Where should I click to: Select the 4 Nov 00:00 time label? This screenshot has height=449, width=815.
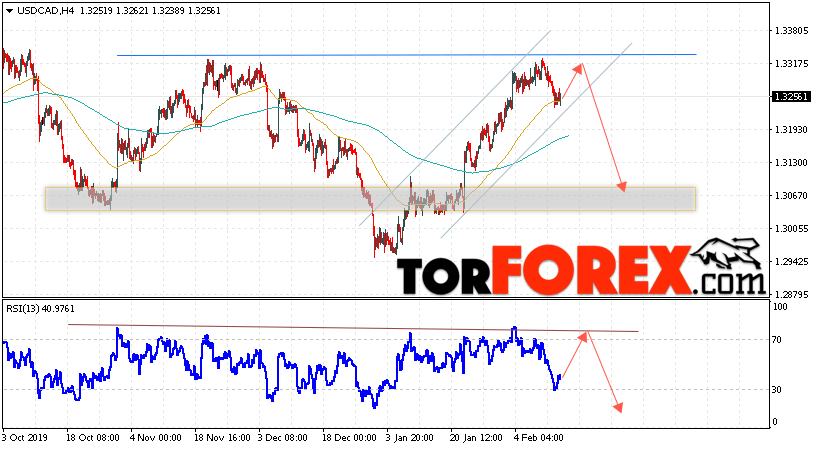(x=156, y=438)
